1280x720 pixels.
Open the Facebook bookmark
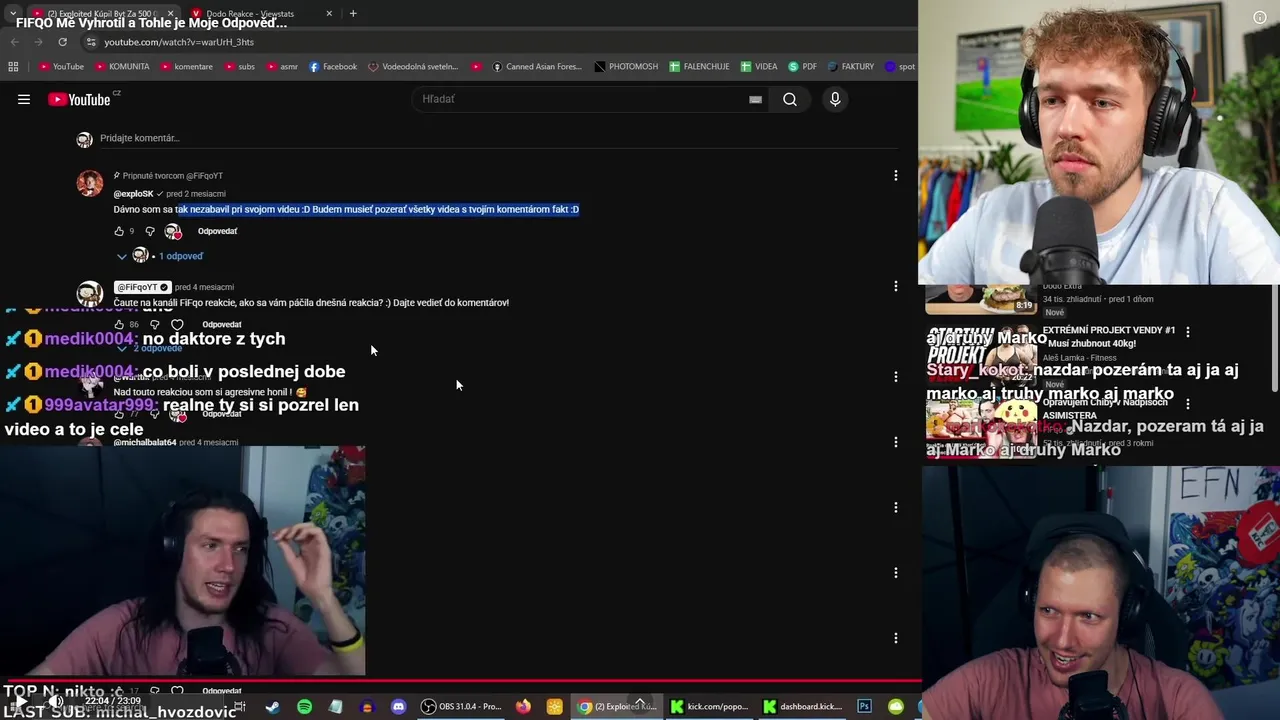[x=333, y=66]
